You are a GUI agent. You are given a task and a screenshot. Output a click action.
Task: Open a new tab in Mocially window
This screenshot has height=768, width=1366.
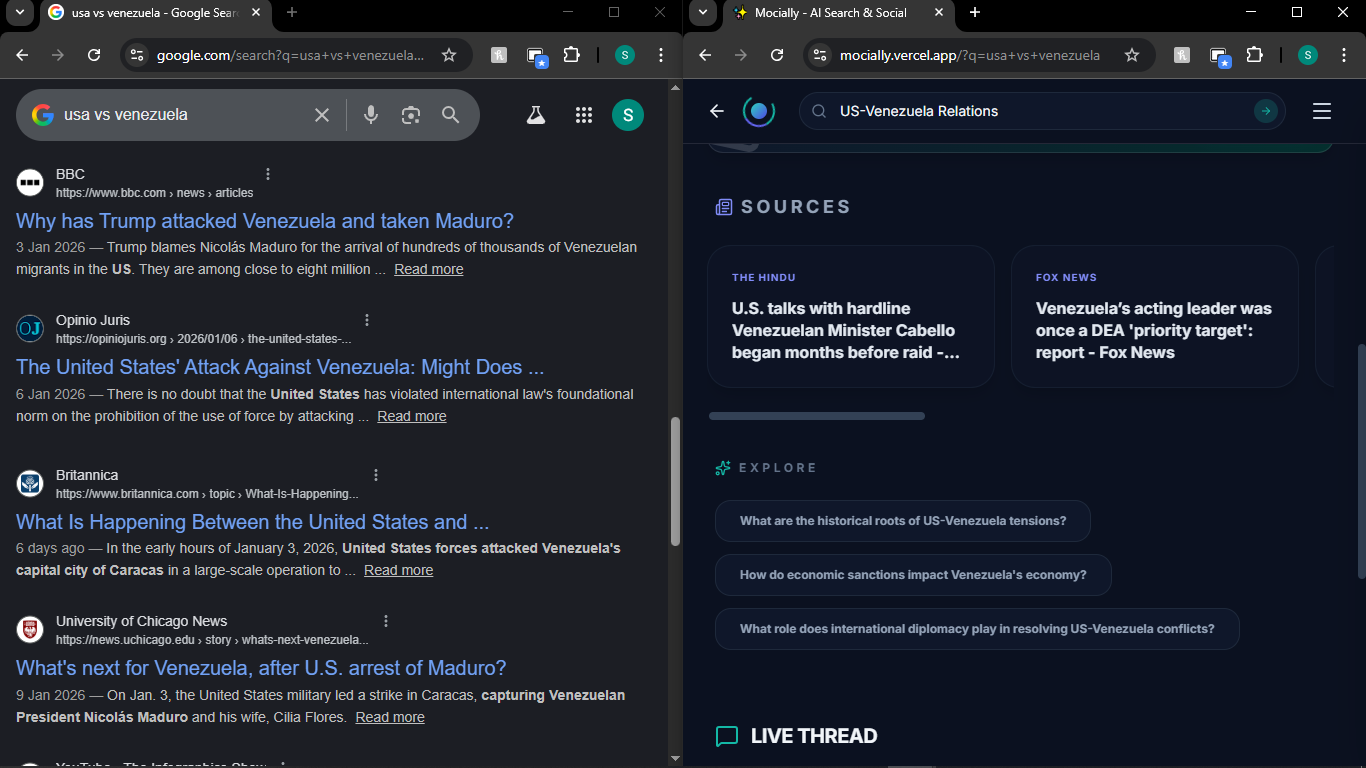[975, 12]
